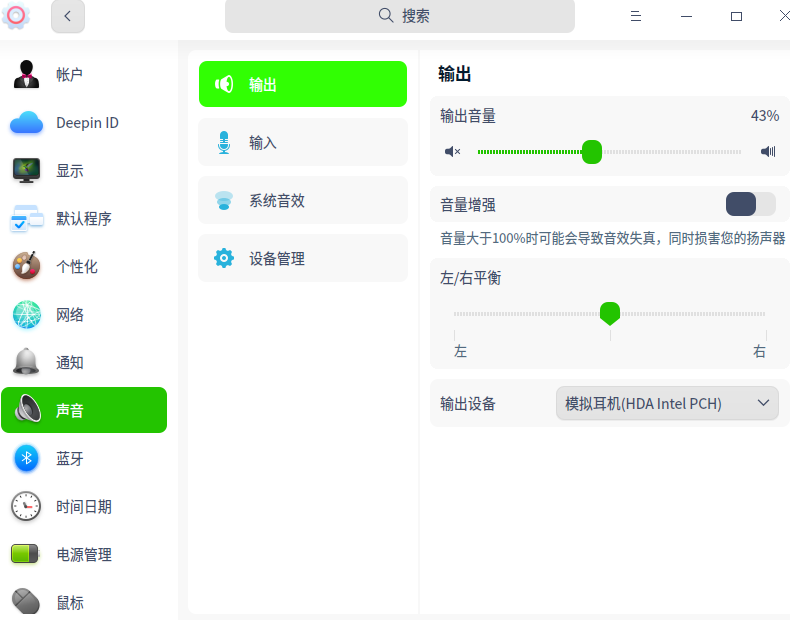Open 蓝牙 settings

click(84, 458)
